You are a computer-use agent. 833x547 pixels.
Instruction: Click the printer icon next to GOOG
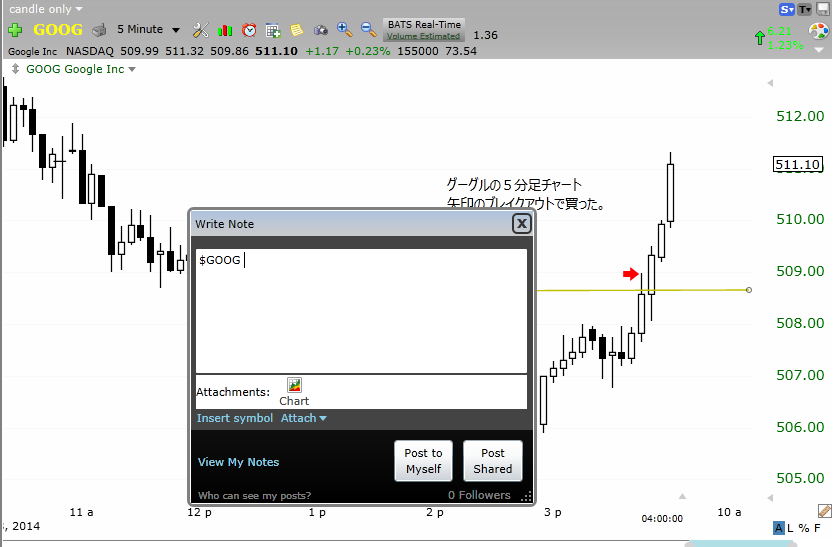(x=99, y=30)
